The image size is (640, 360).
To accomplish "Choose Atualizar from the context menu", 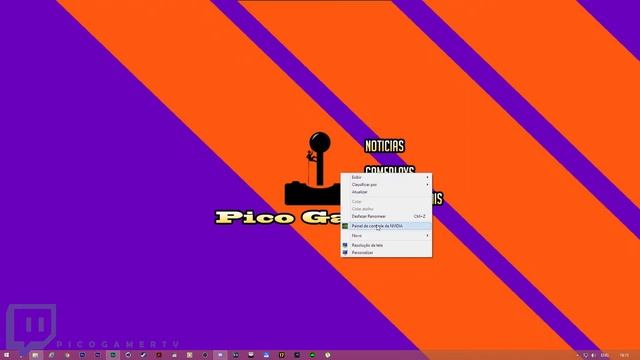I will pyautogui.click(x=386, y=192).
